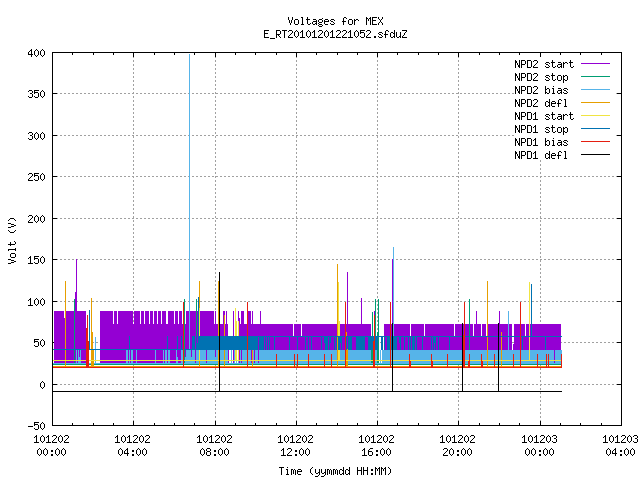Click the x-axis tick '101202 12:00'

[296, 446]
